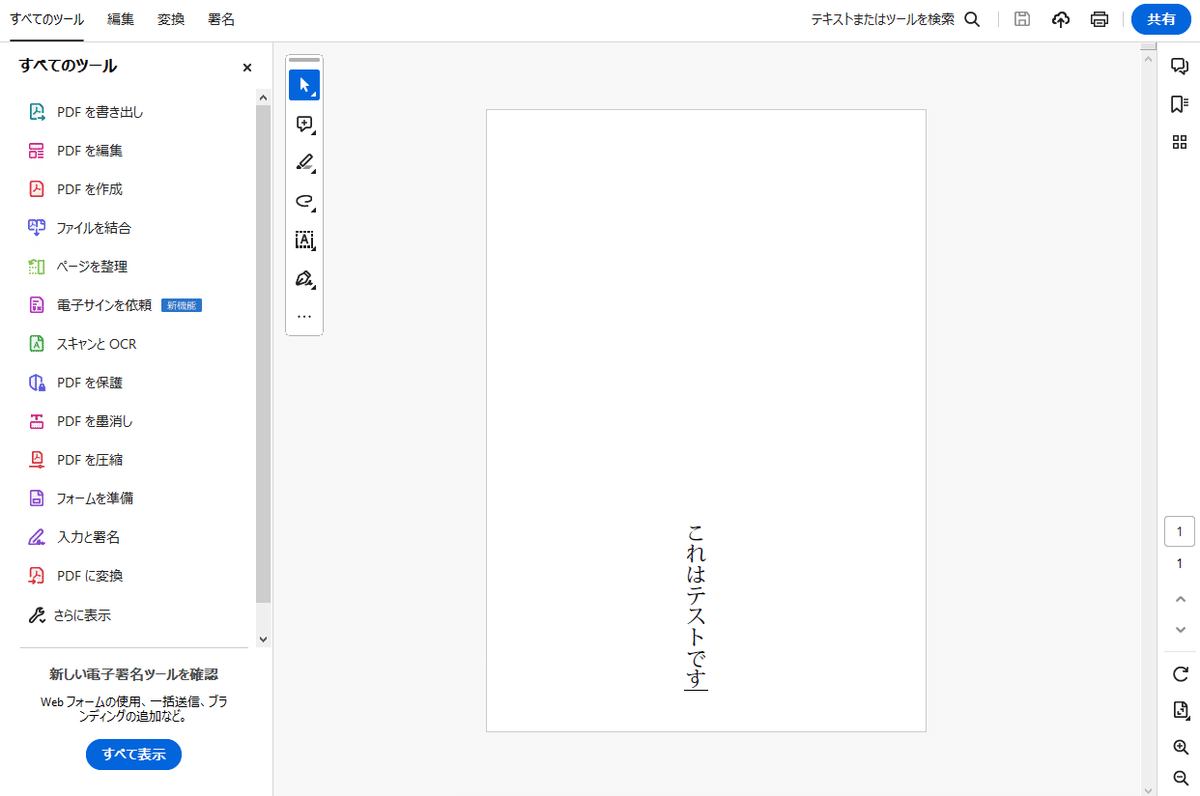Open the 編集 menu

[120, 19]
